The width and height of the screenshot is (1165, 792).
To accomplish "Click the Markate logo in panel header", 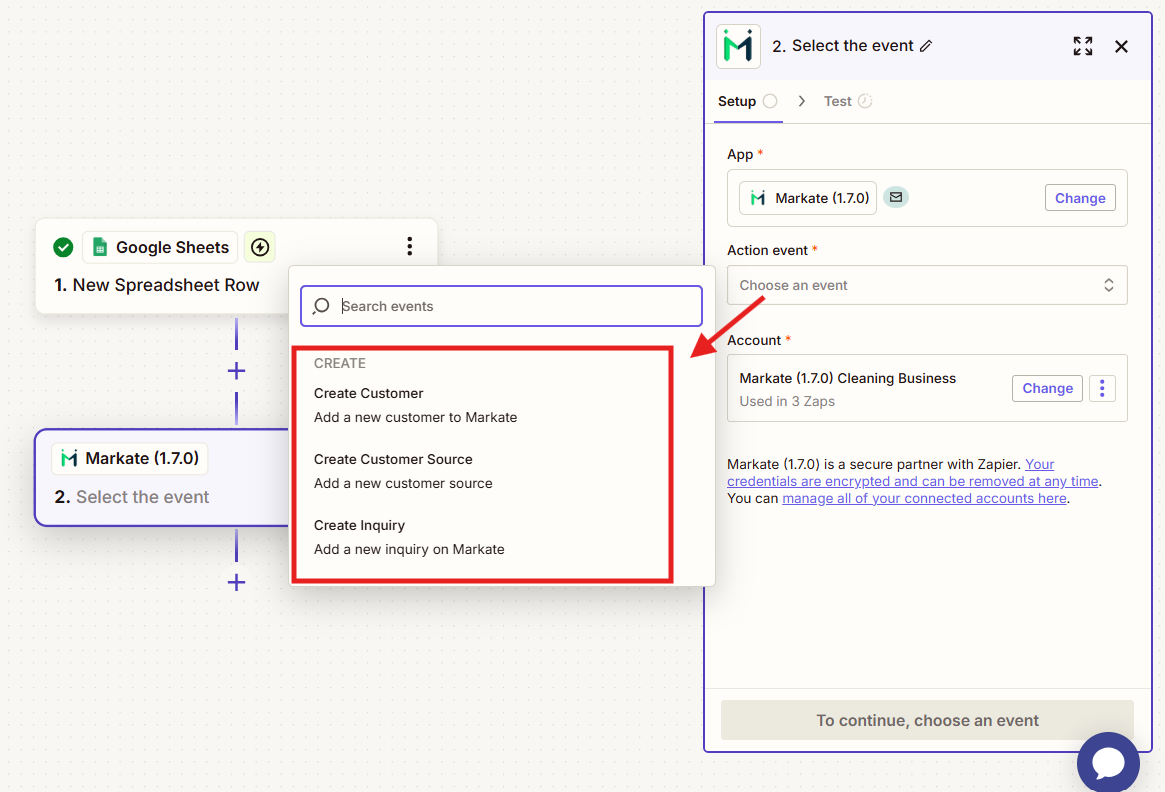I will (738, 46).
